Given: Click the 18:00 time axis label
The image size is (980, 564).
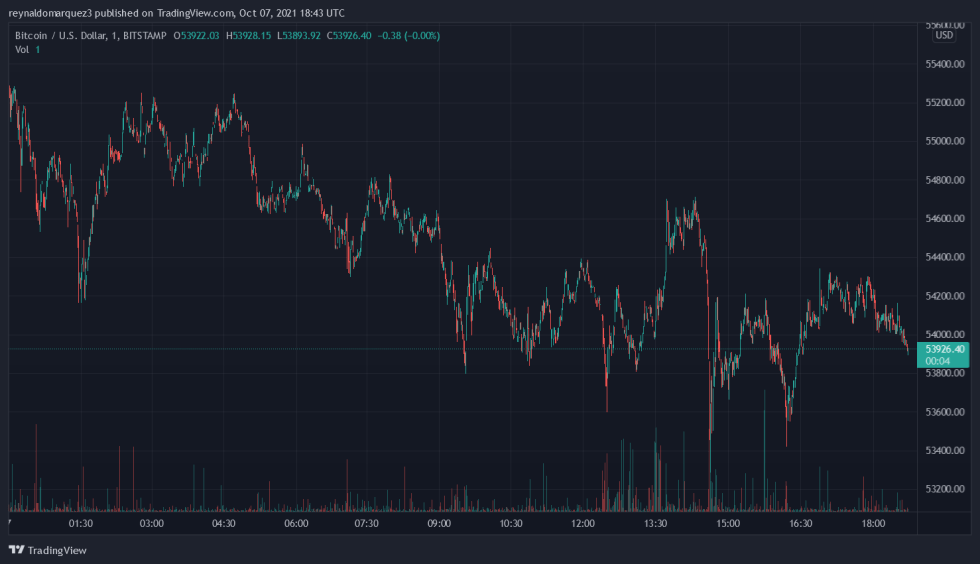Looking at the screenshot, I should tap(873, 524).
